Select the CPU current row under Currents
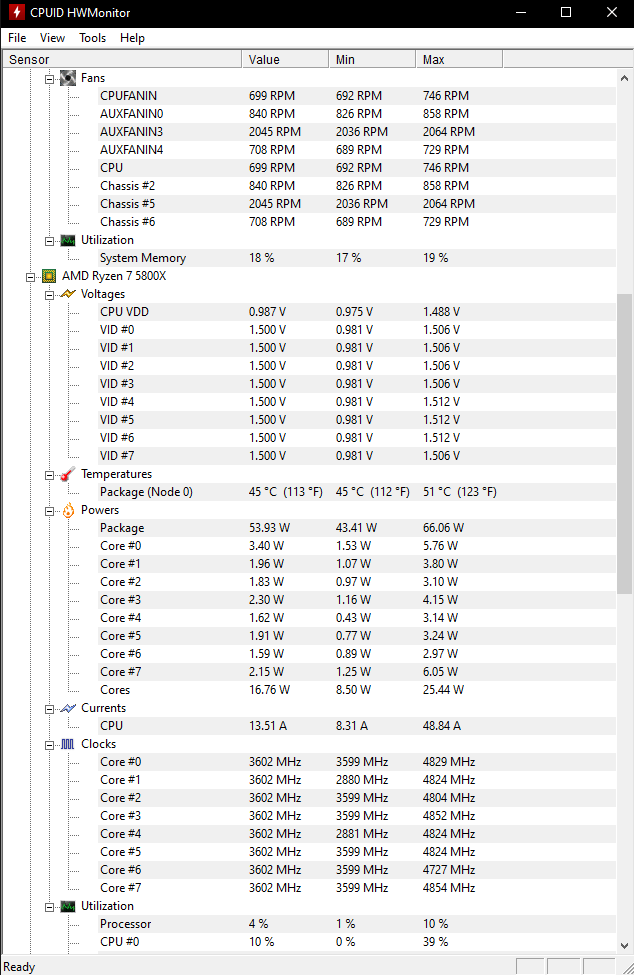Image resolution: width=634 pixels, height=975 pixels. 357,726
